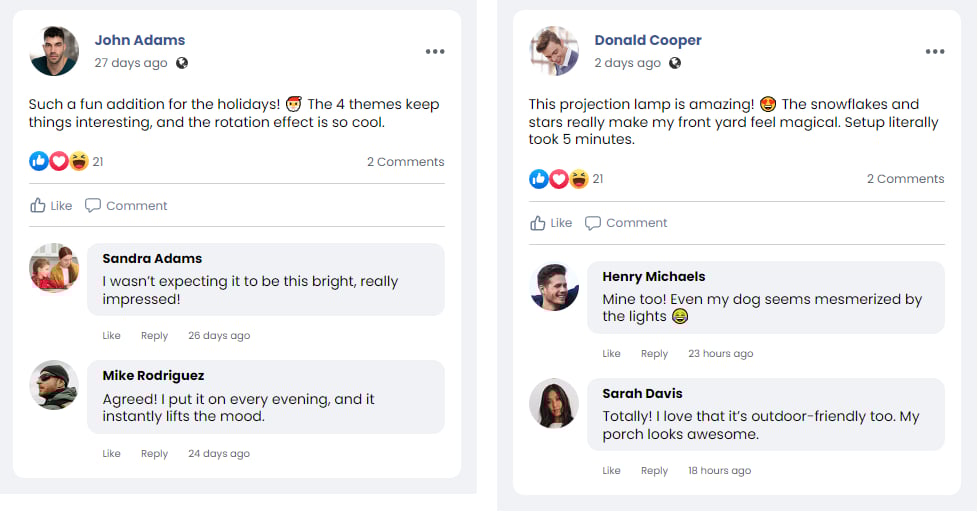Click thumbs-up reaction icon on John Adams' post
The width and height of the screenshot is (979, 514).
point(39,161)
